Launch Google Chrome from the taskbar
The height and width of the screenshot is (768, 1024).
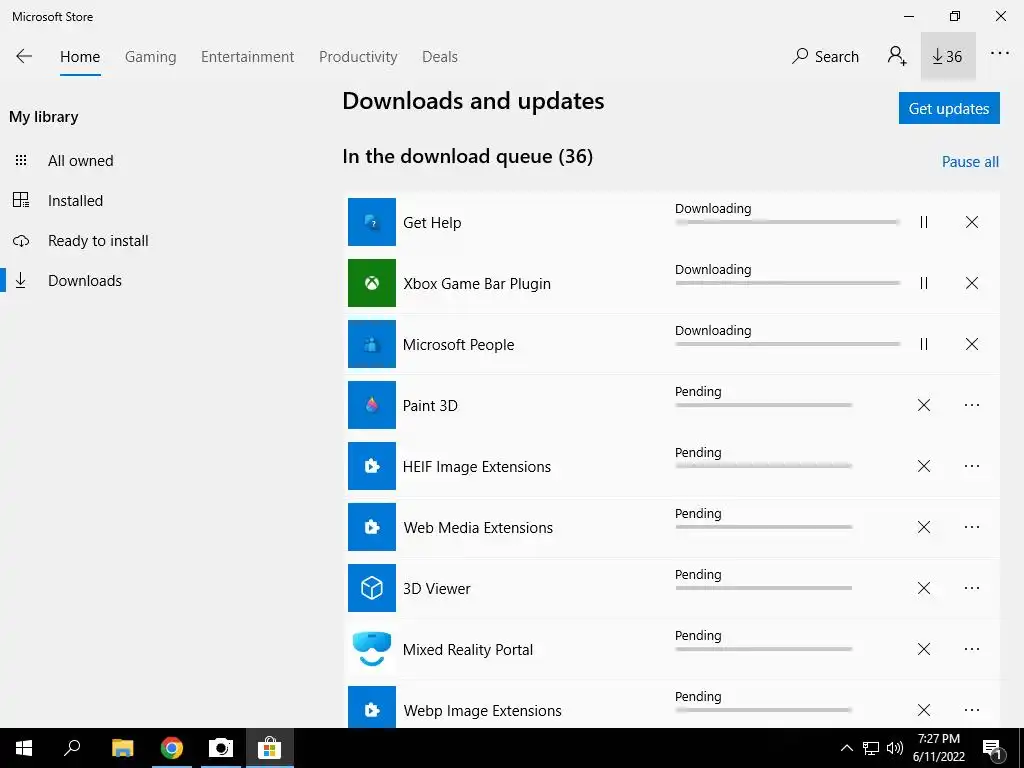pyautogui.click(x=172, y=747)
